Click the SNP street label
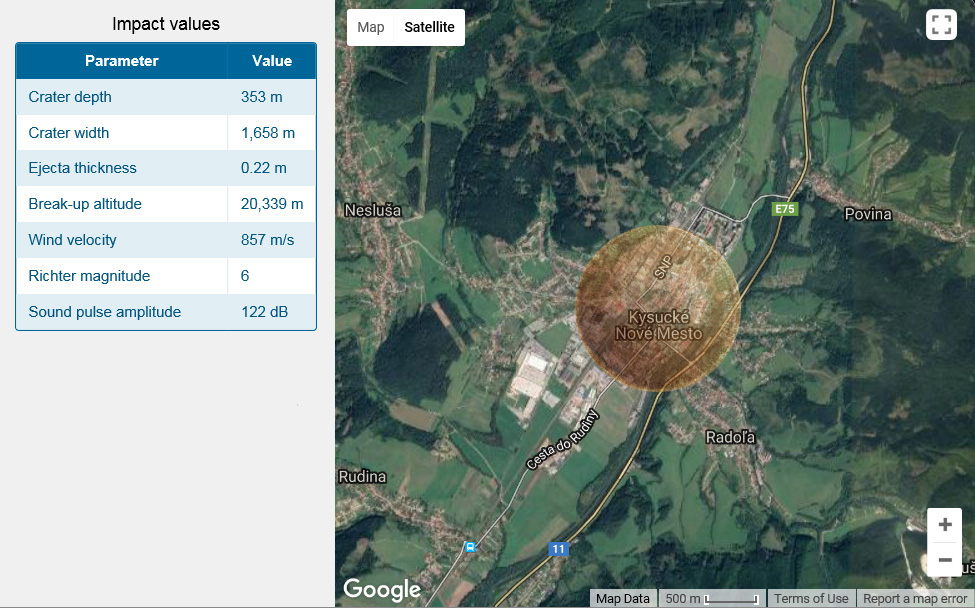This screenshot has width=975, height=608. click(663, 267)
